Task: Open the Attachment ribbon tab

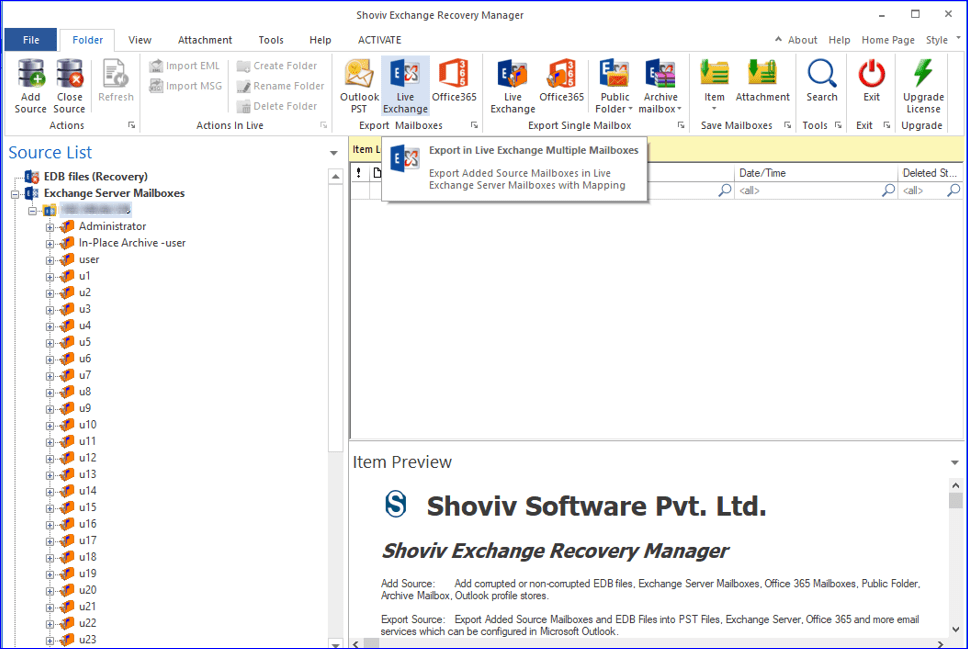Action: point(205,40)
